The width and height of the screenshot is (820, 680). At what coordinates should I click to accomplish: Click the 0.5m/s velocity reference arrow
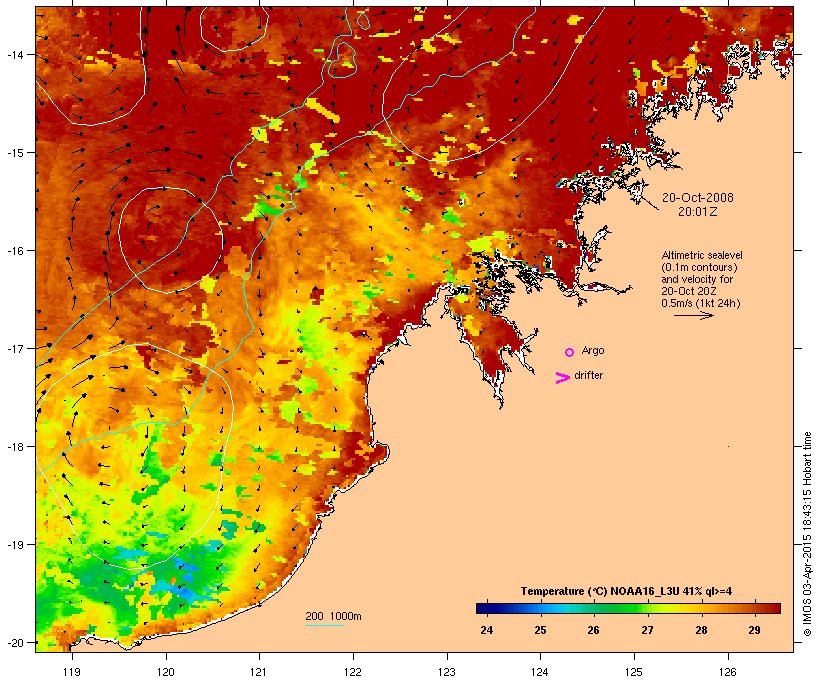(693, 315)
